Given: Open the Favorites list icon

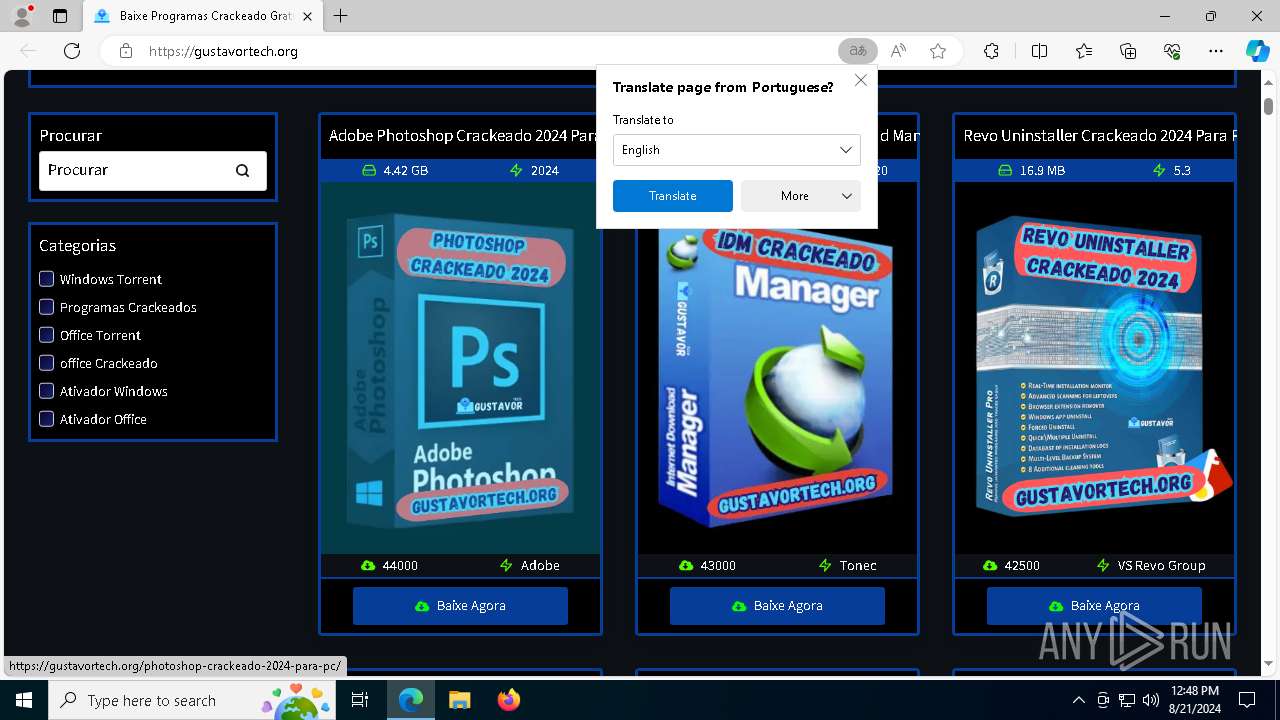Looking at the screenshot, I should [x=1084, y=51].
